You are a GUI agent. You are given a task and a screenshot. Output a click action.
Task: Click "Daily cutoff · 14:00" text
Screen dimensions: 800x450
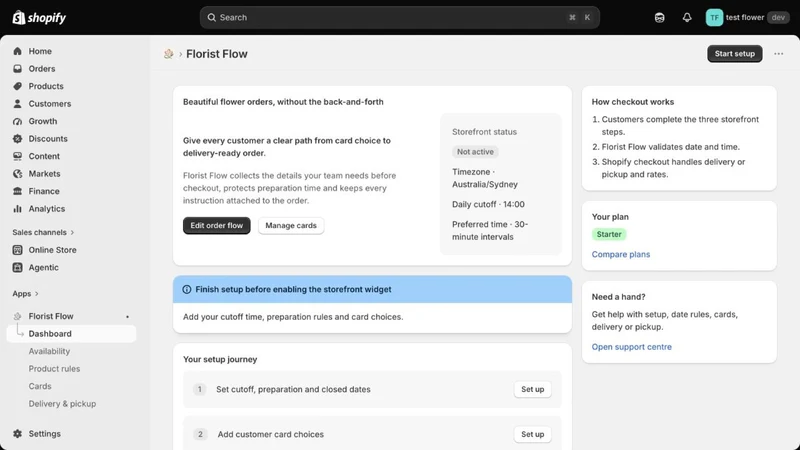click(x=488, y=204)
